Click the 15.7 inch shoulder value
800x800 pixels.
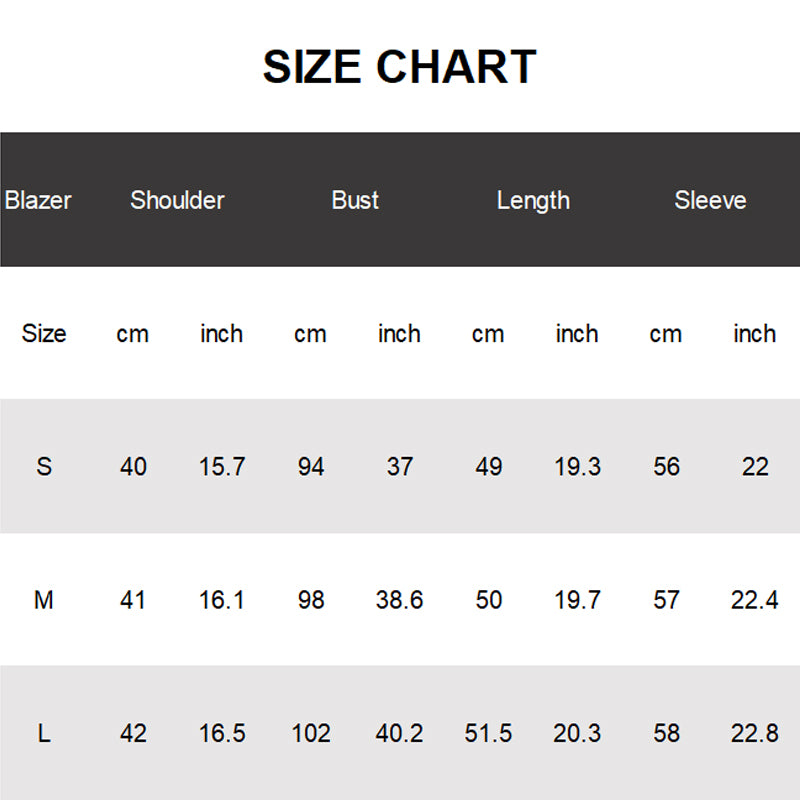click(222, 466)
